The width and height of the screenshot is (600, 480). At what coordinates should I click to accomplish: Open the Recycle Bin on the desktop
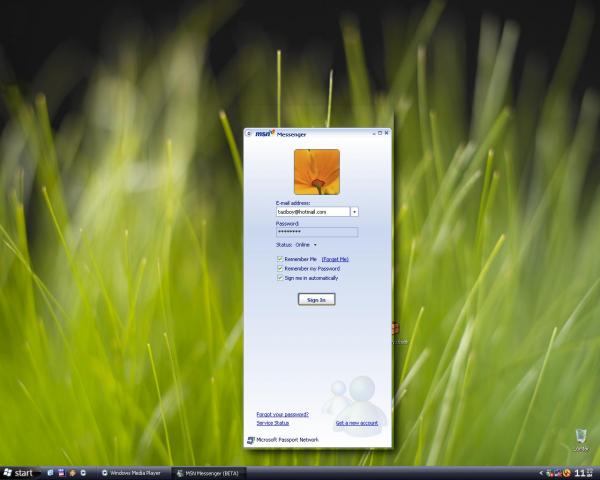(581, 439)
